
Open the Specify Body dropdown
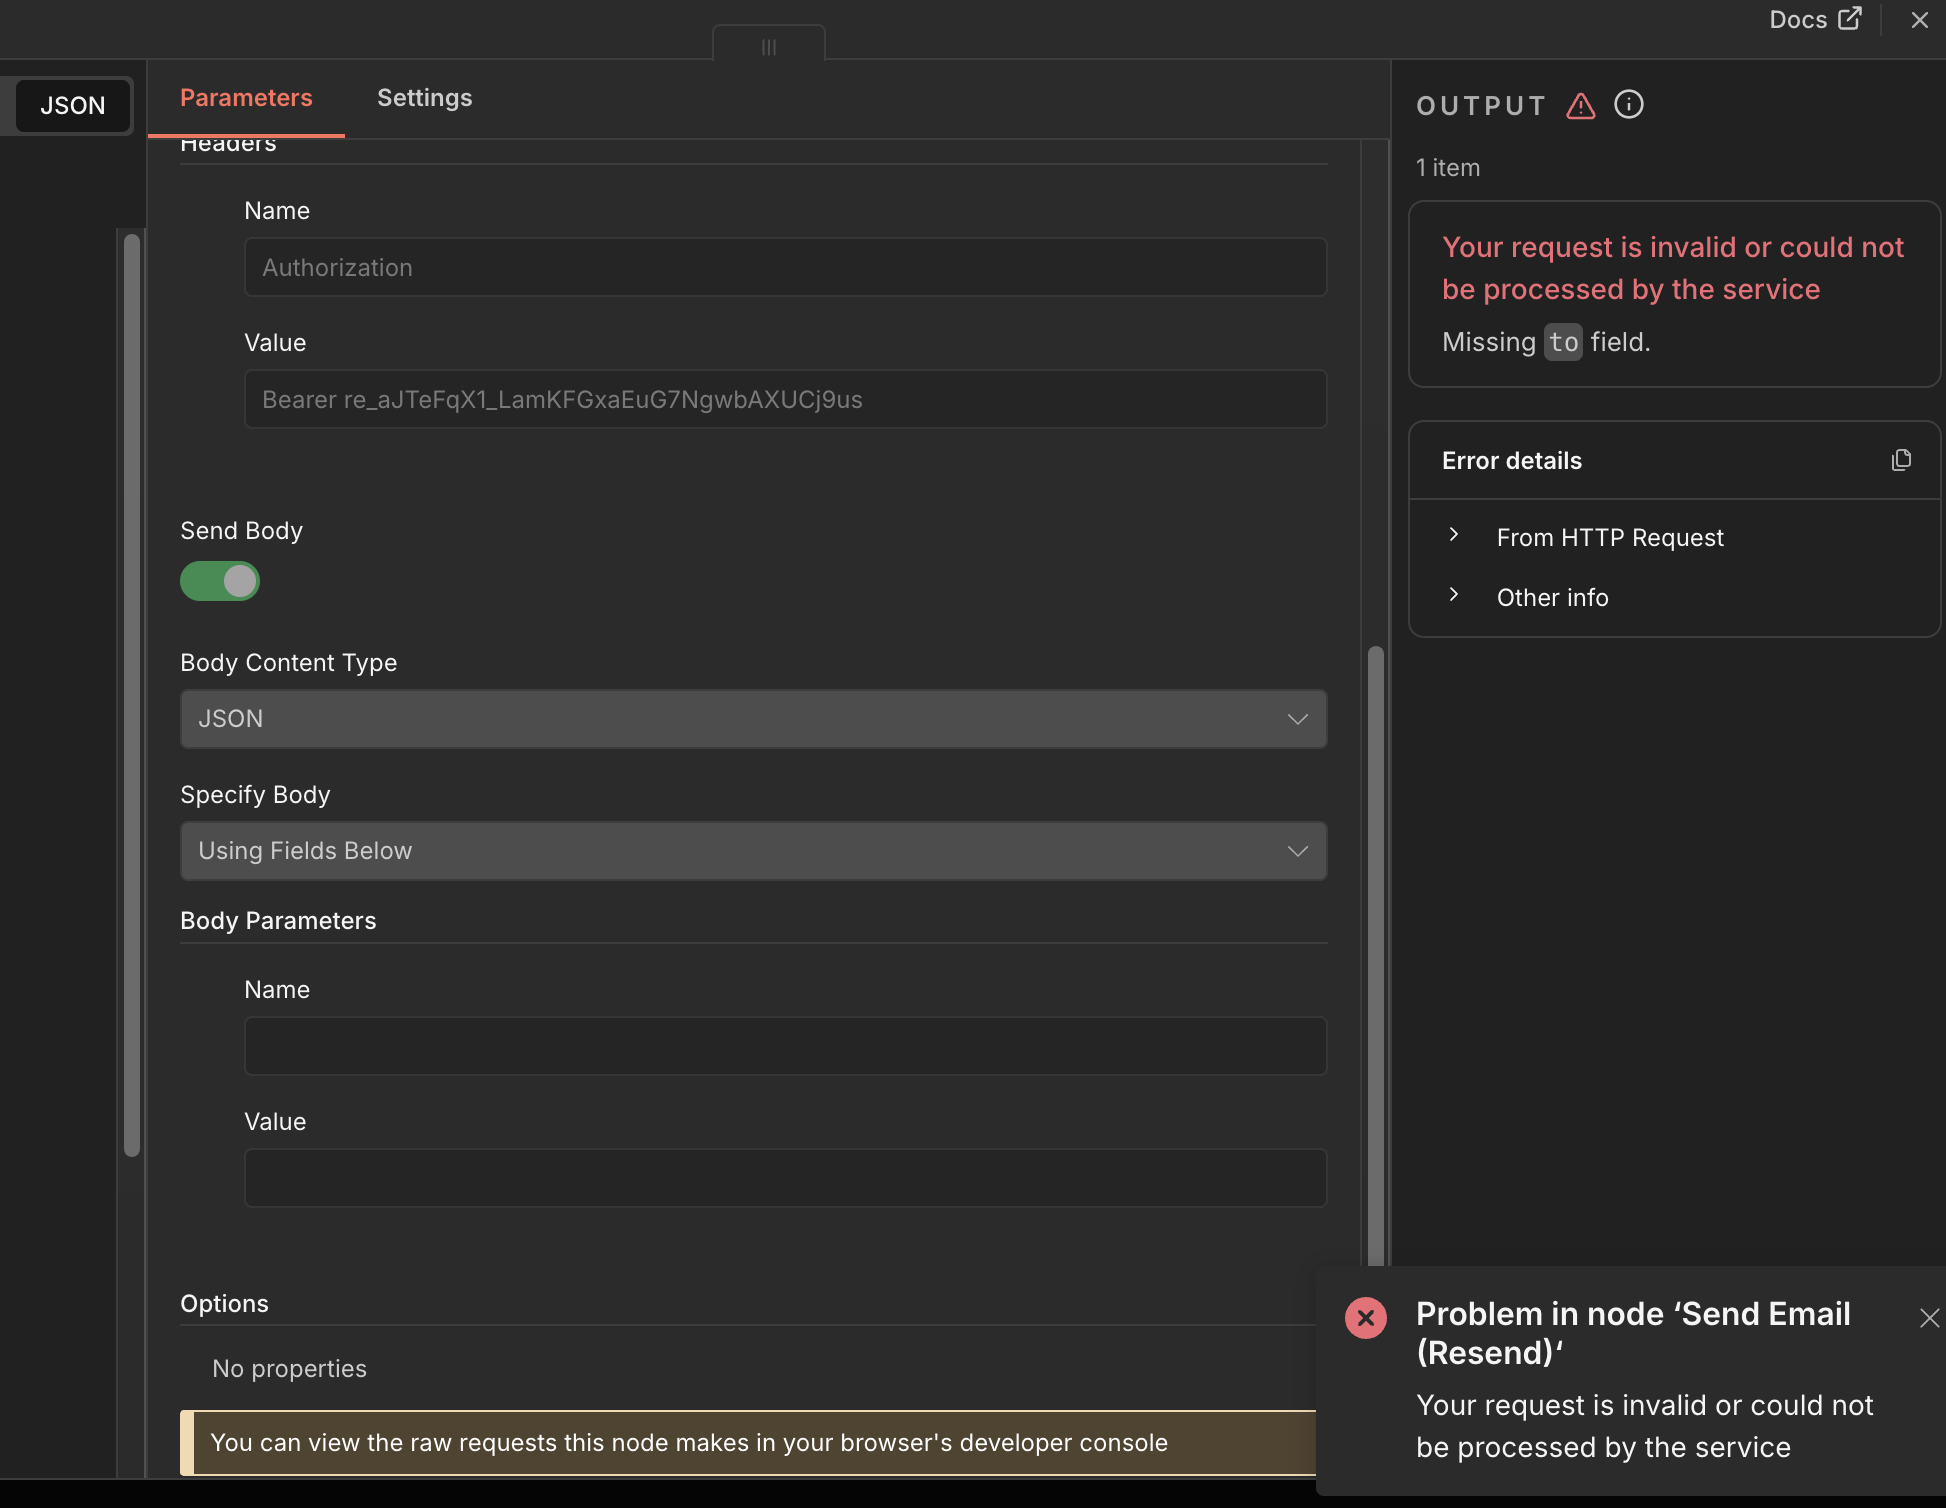753,851
